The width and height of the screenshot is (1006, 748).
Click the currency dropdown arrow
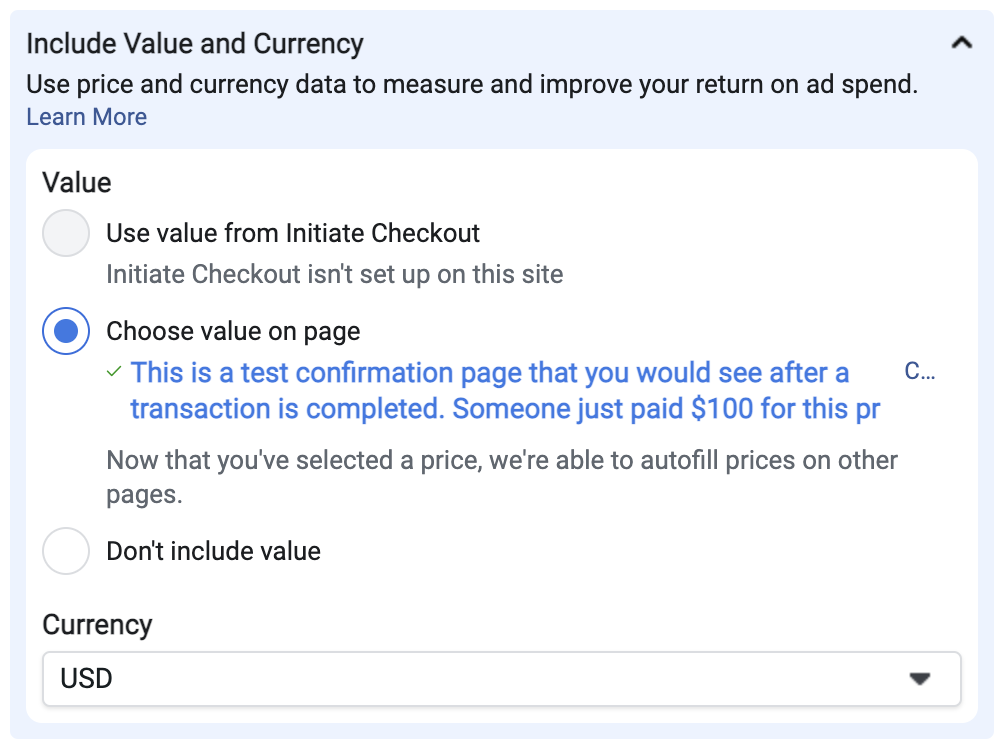pyautogui.click(x=920, y=679)
